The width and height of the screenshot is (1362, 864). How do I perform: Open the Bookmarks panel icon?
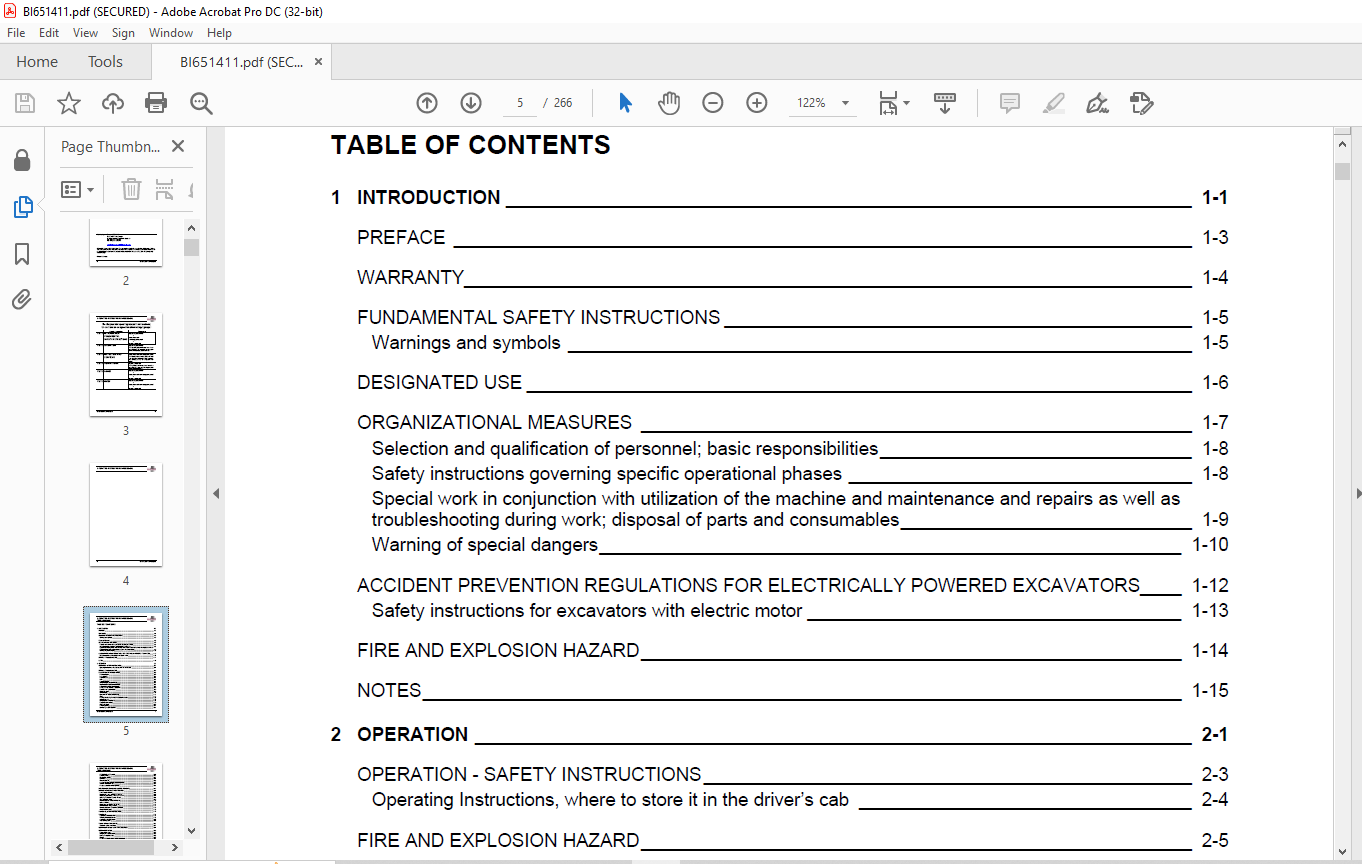coord(22,254)
